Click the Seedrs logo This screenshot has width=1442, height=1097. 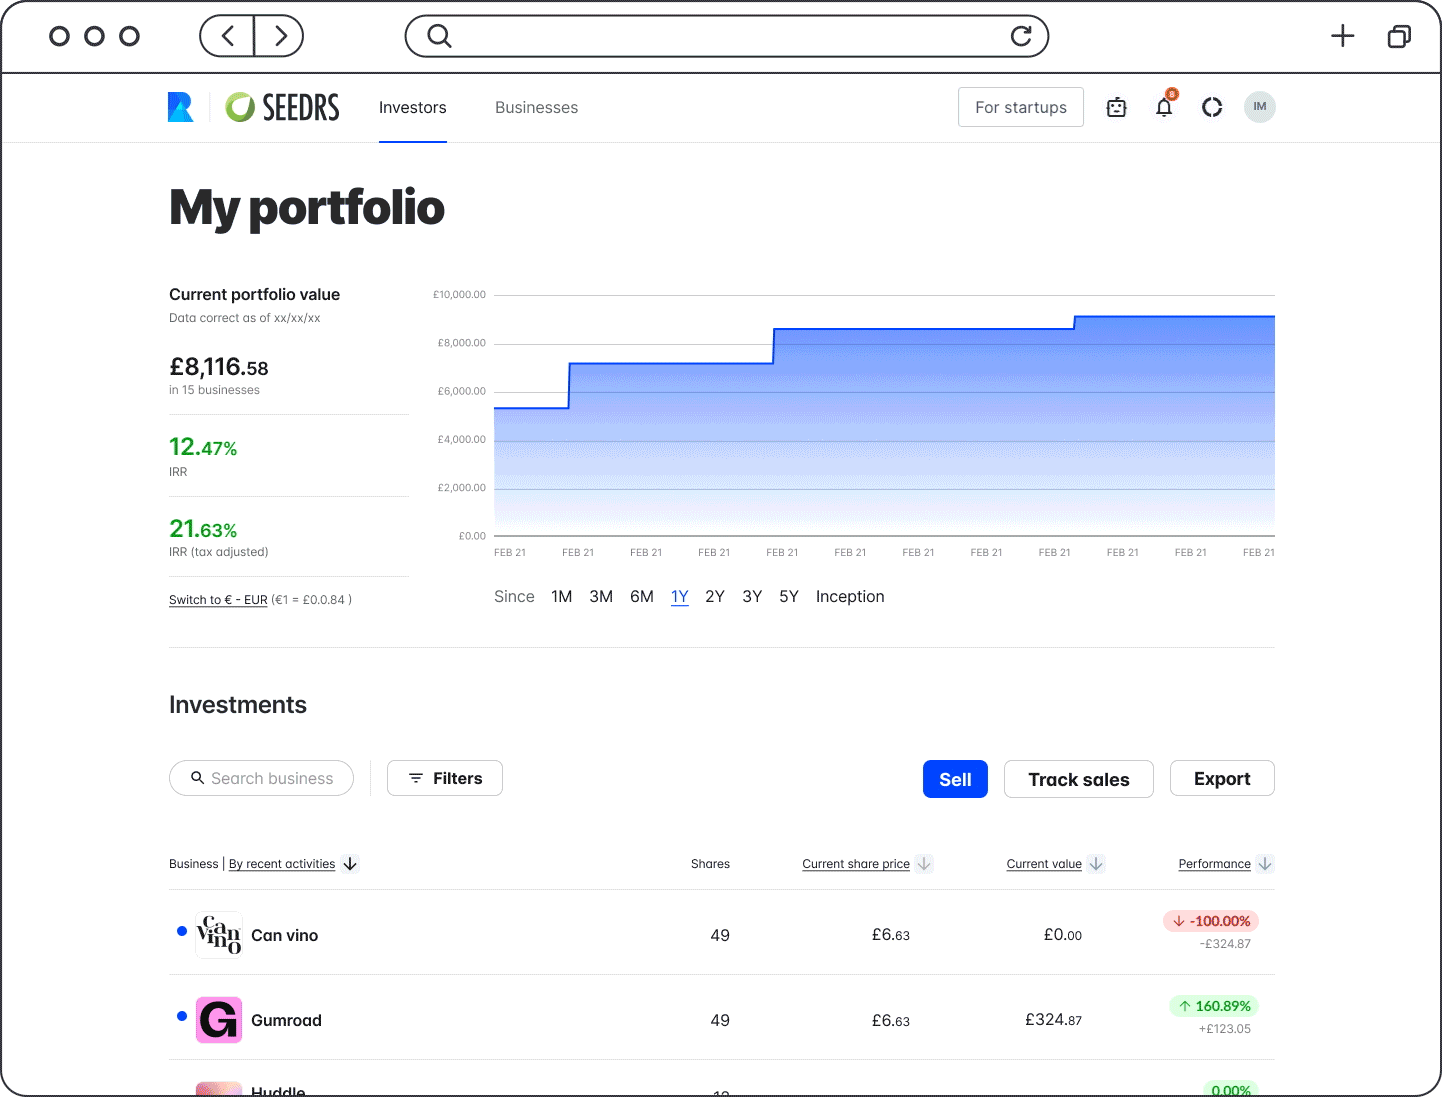(x=282, y=107)
